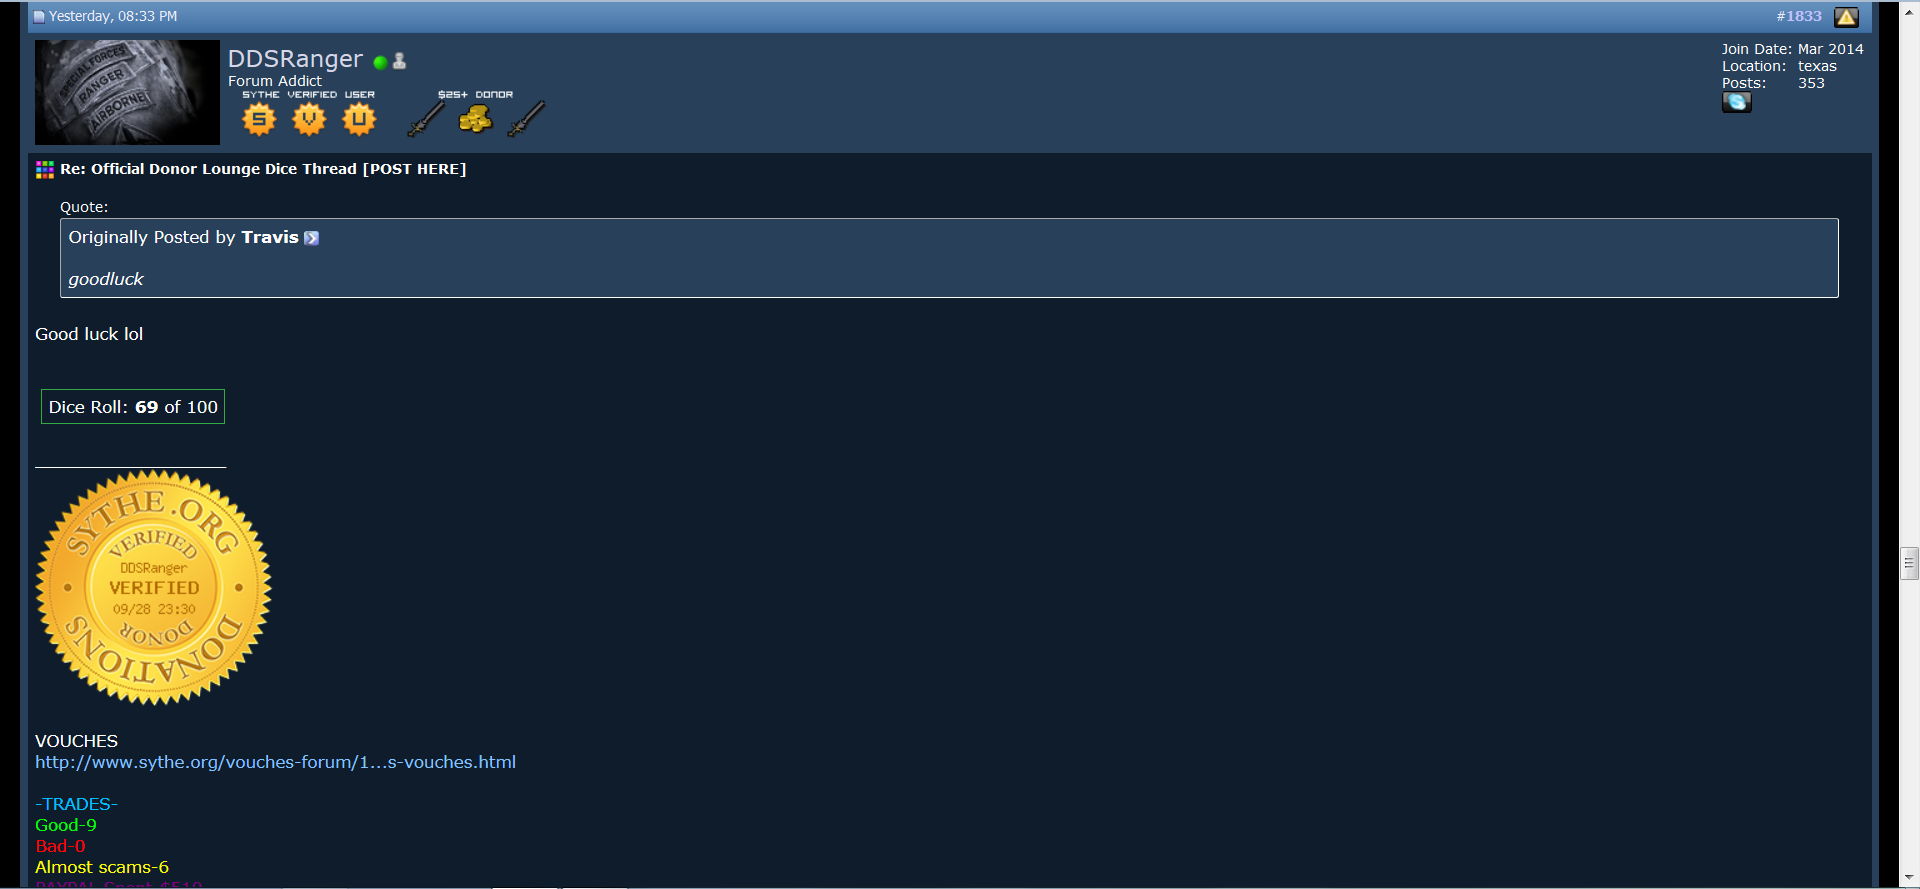The width and height of the screenshot is (1920, 889).
Task: Click the post status icon beside Yesterday timestamp
Action: tap(39, 16)
